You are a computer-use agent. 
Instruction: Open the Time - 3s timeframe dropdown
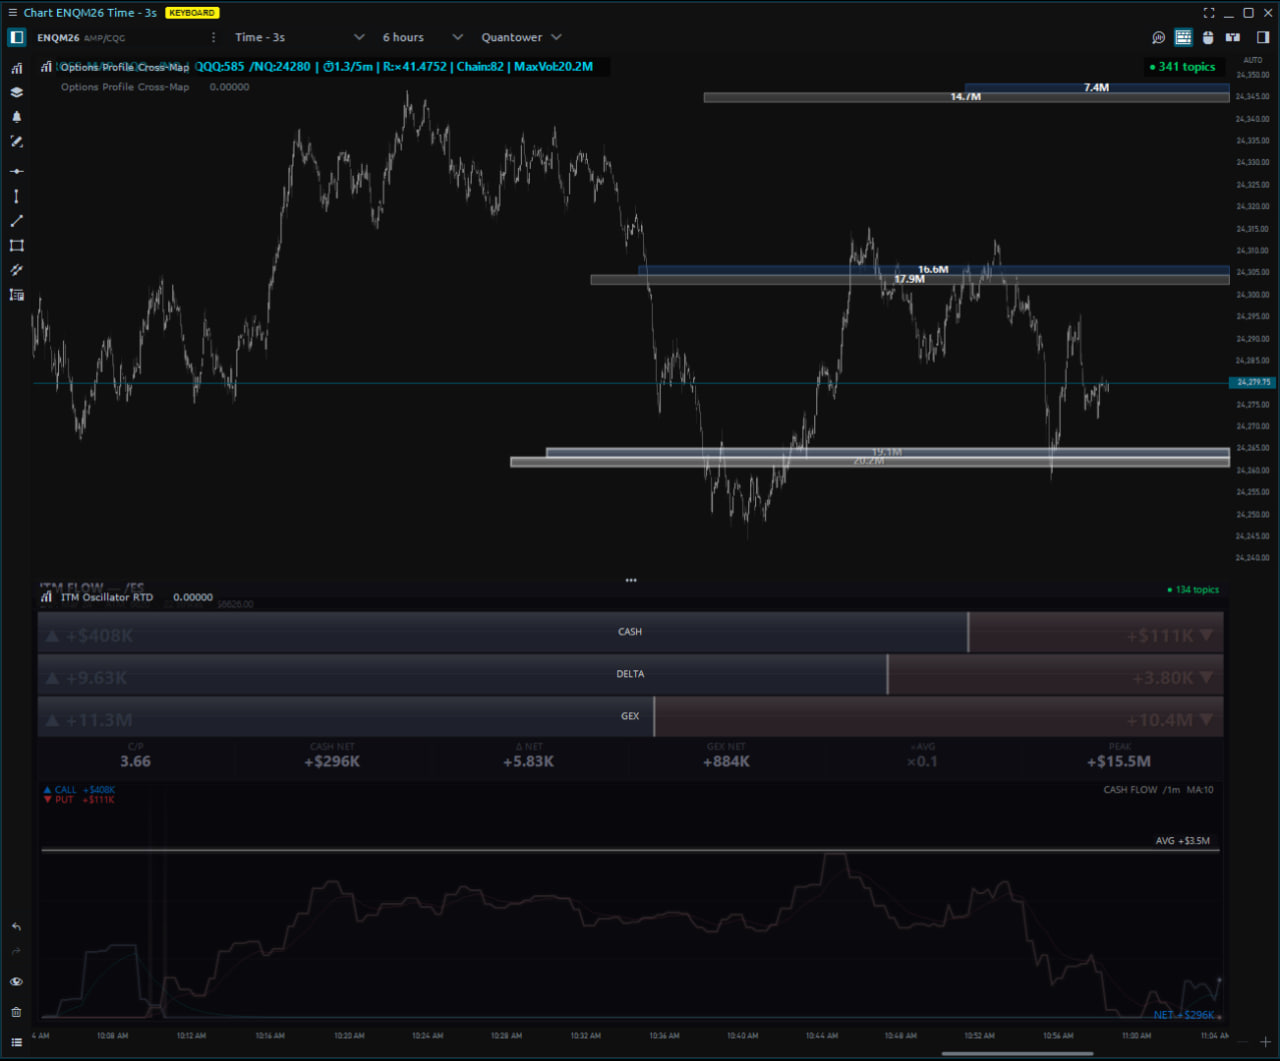click(x=299, y=38)
